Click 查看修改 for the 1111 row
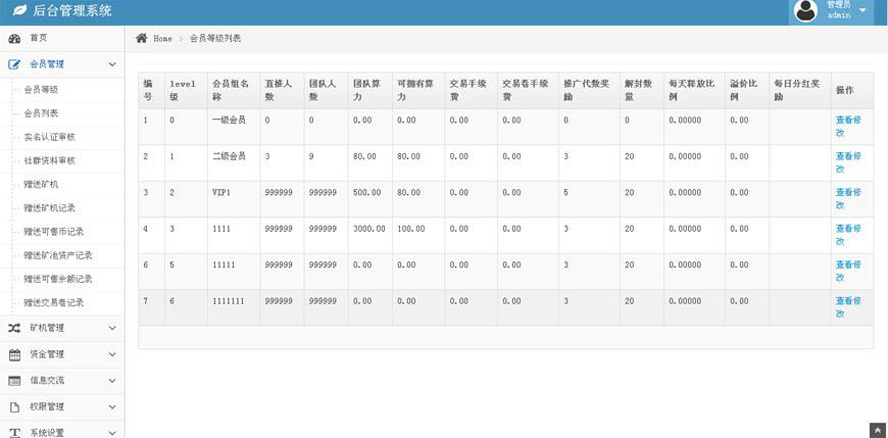888x438 pixels. [848, 236]
